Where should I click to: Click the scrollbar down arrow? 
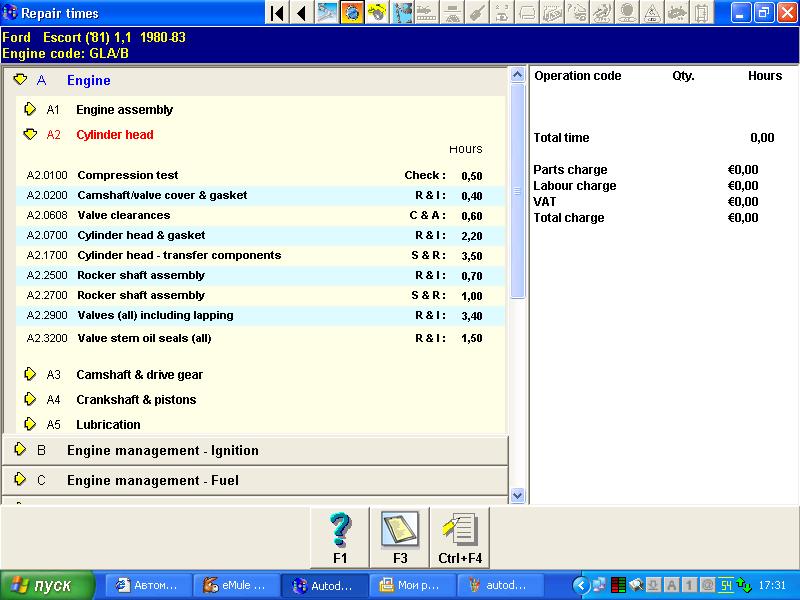tap(517, 495)
